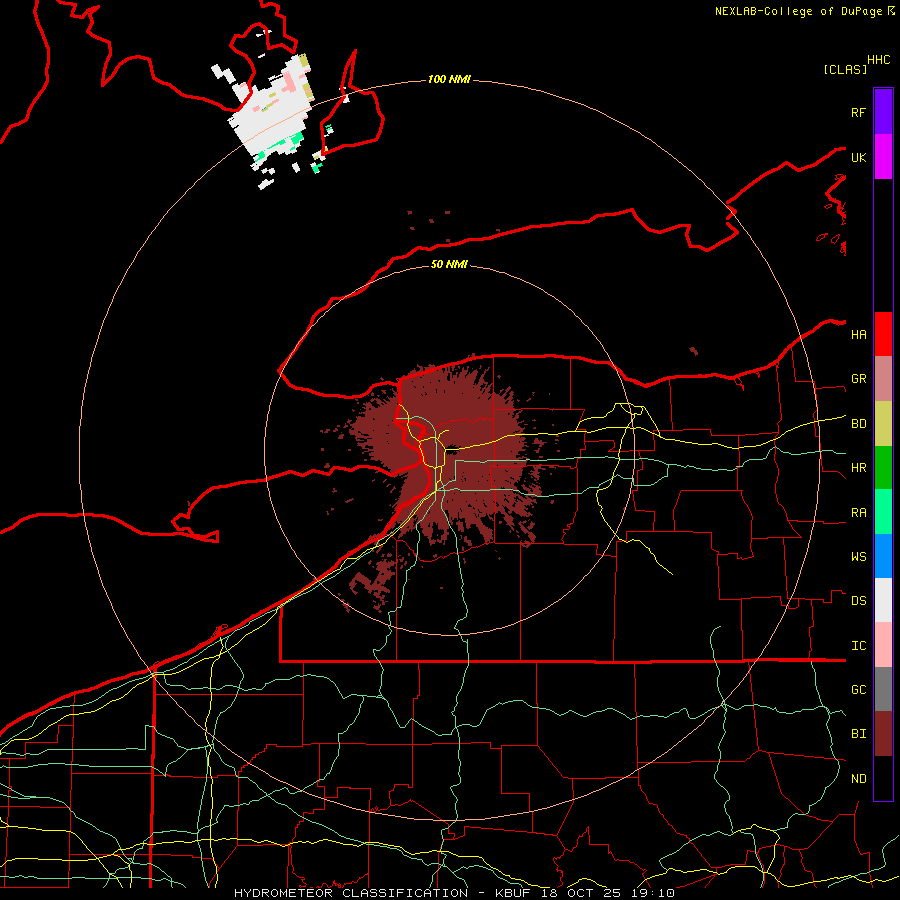Click the BI brown legend swatch
Image resolution: width=900 pixels, height=900 pixels.
pyautogui.click(x=883, y=734)
